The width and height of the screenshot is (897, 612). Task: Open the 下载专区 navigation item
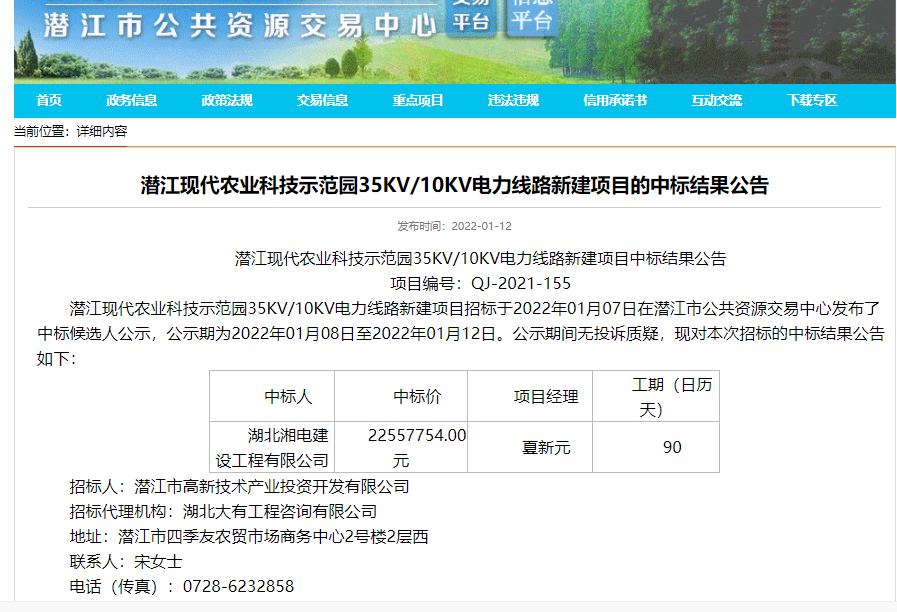click(x=812, y=100)
